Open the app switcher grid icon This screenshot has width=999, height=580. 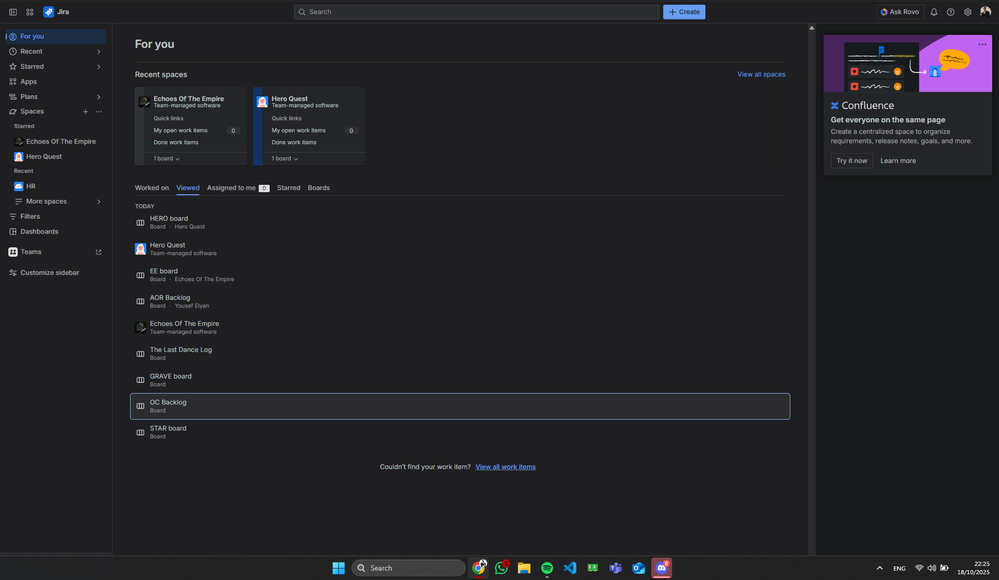pos(28,11)
